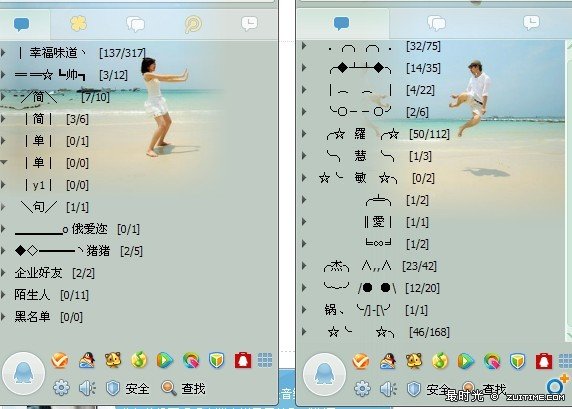This screenshot has width=572, height=409.
Task: Expand the [14/35] group in right window
Action: 304,68
